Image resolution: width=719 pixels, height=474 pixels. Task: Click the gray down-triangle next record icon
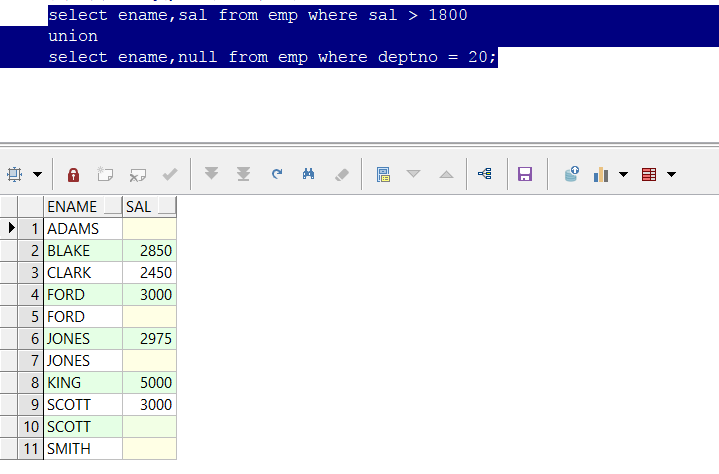(414, 173)
